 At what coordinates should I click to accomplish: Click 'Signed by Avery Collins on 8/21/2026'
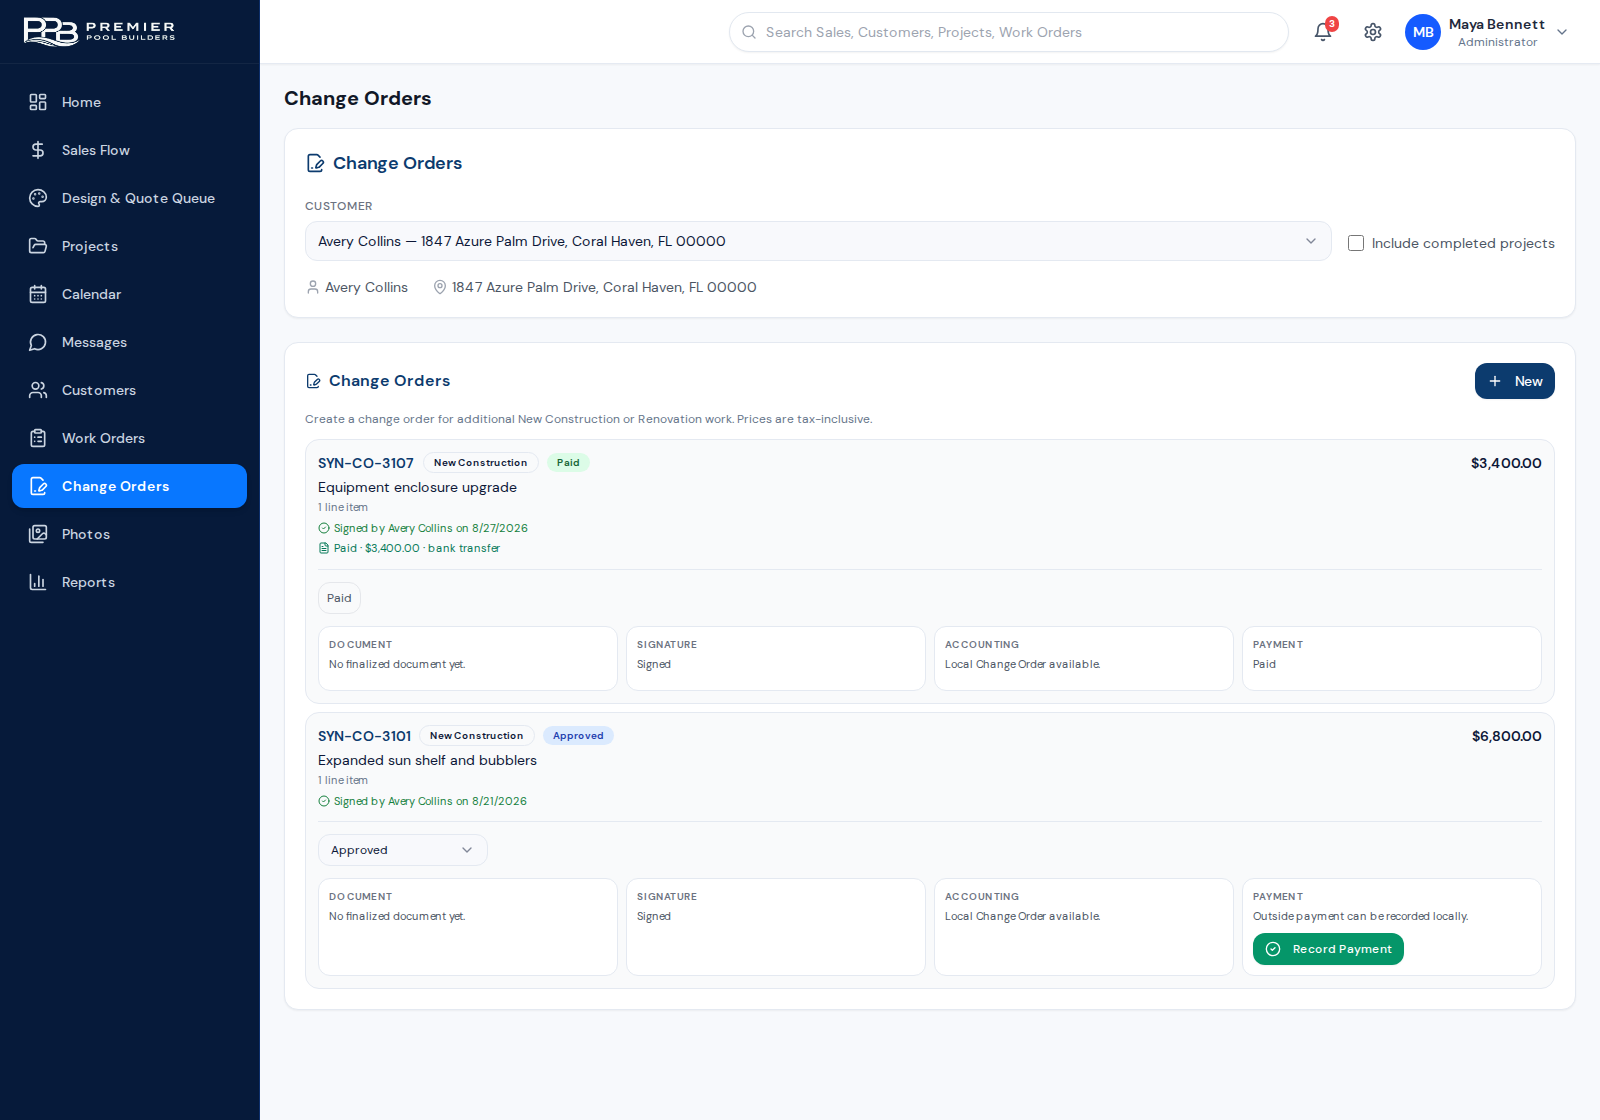pos(431,801)
